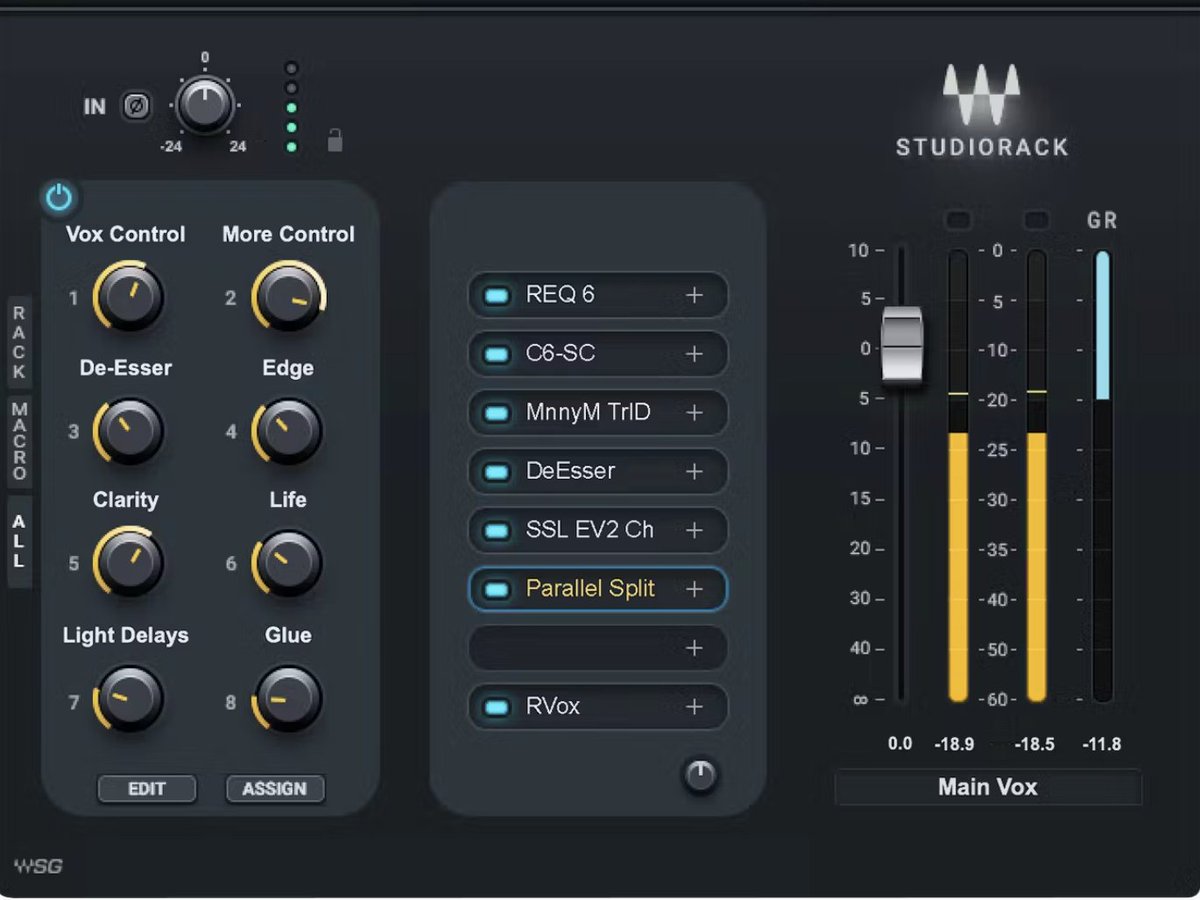Image resolution: width=1200 pixels, height=900 pixels.
Task: Select the RVox plugin slot
Action: (598, 707)
